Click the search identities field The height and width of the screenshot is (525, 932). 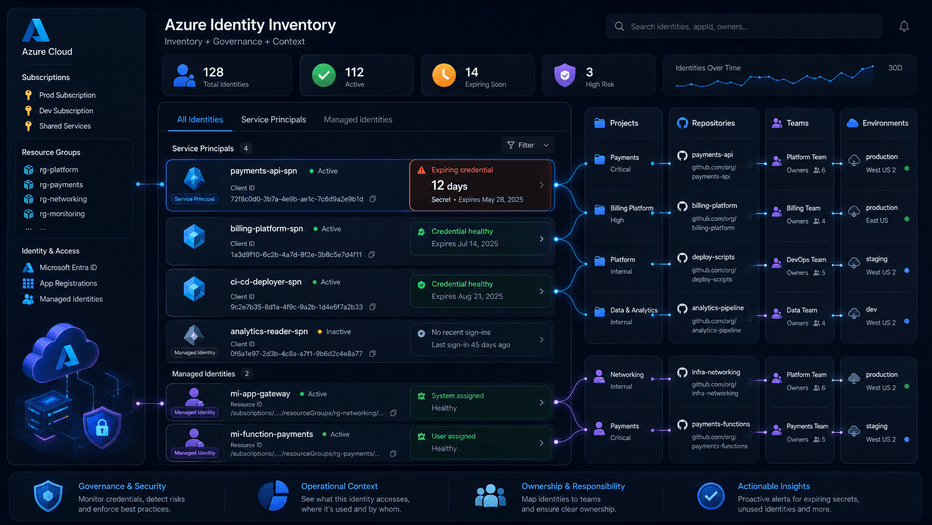[x=744, y=26]
